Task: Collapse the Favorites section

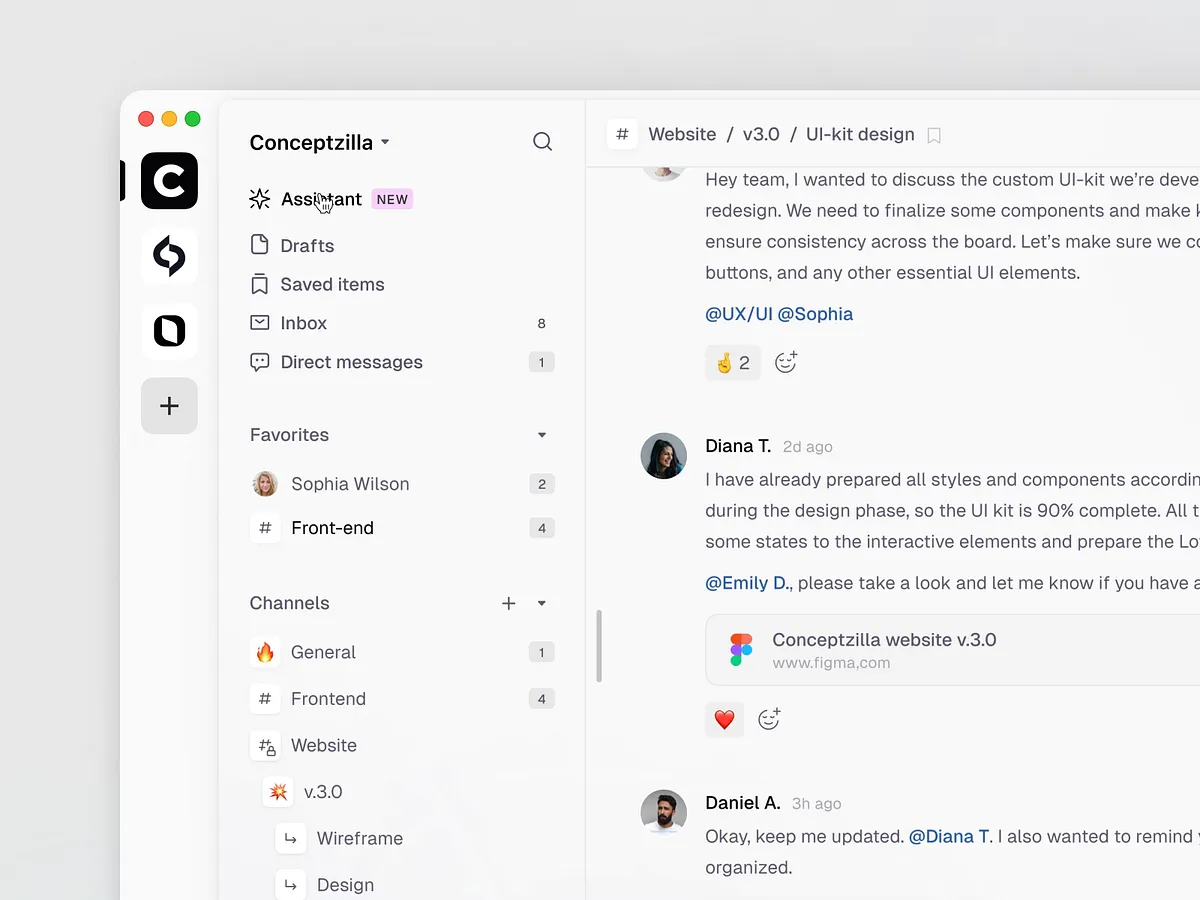Action: click(x=541, y=435)
